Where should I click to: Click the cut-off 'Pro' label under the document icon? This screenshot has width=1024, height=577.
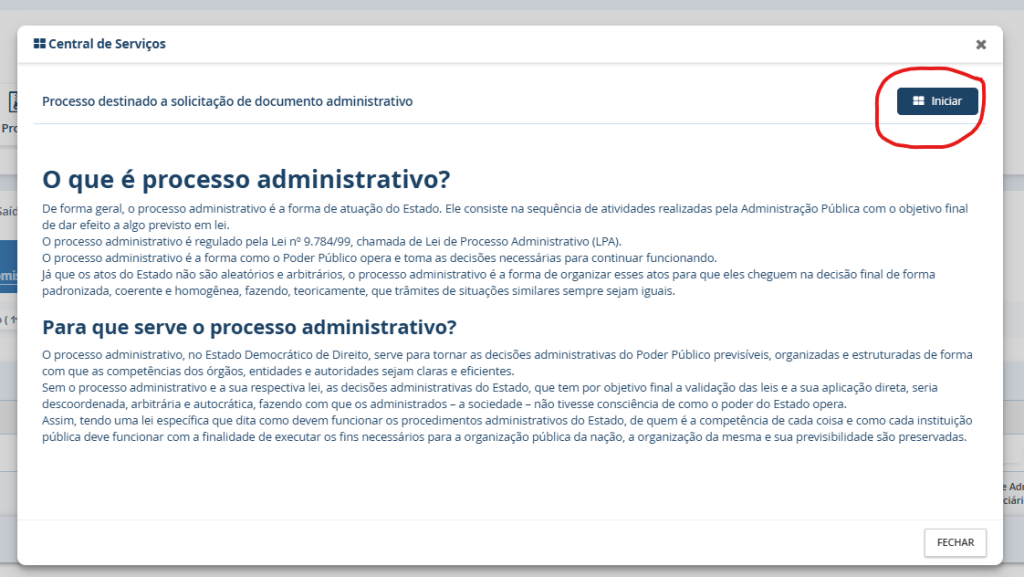pos(9,128)
